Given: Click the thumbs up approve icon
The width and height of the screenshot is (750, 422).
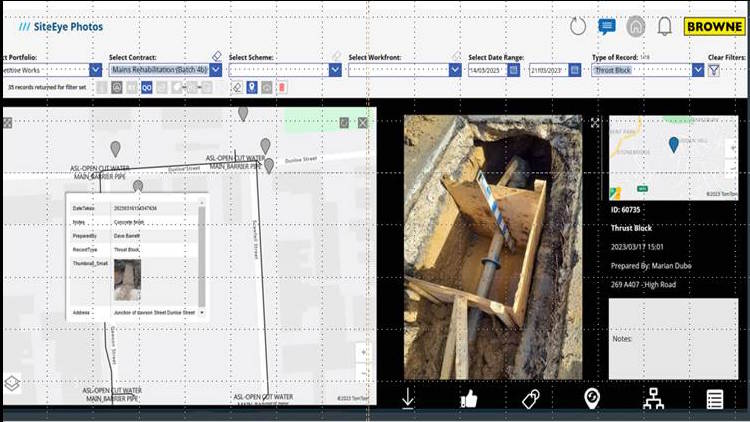Looking at the screenshot, I should tap(469, 399).
